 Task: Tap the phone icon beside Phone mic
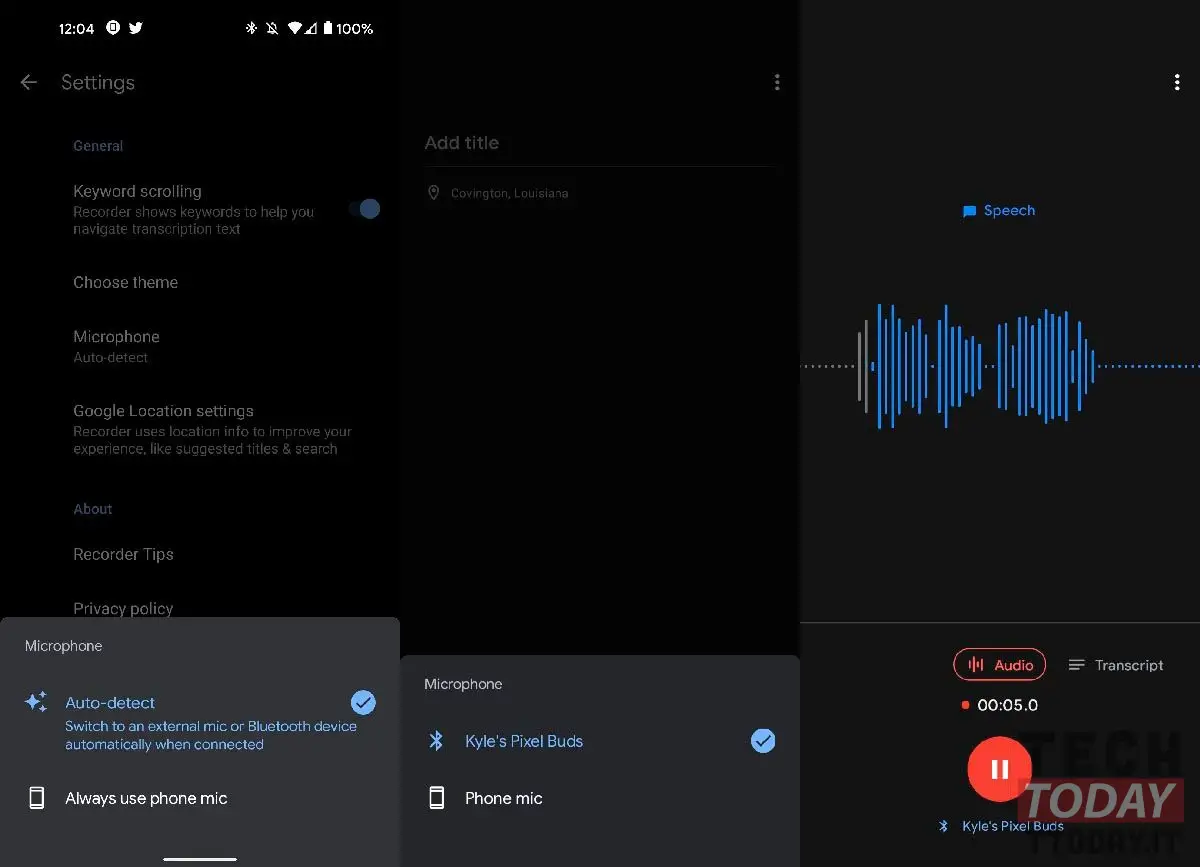(436, 798)
